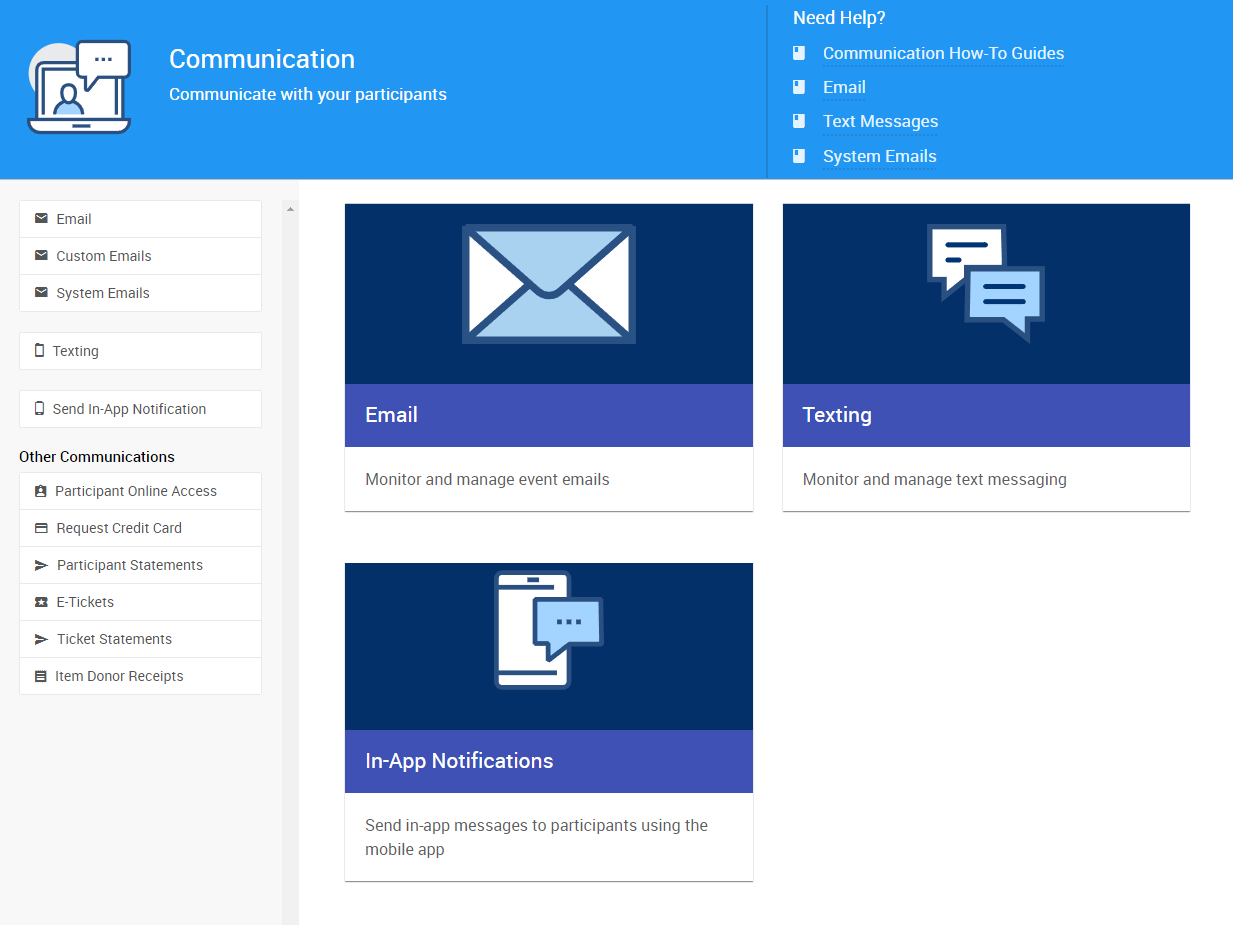Click the receipt icon beside Item Donor Receipts
The image size is (1233, 925).
click(40, 676)
